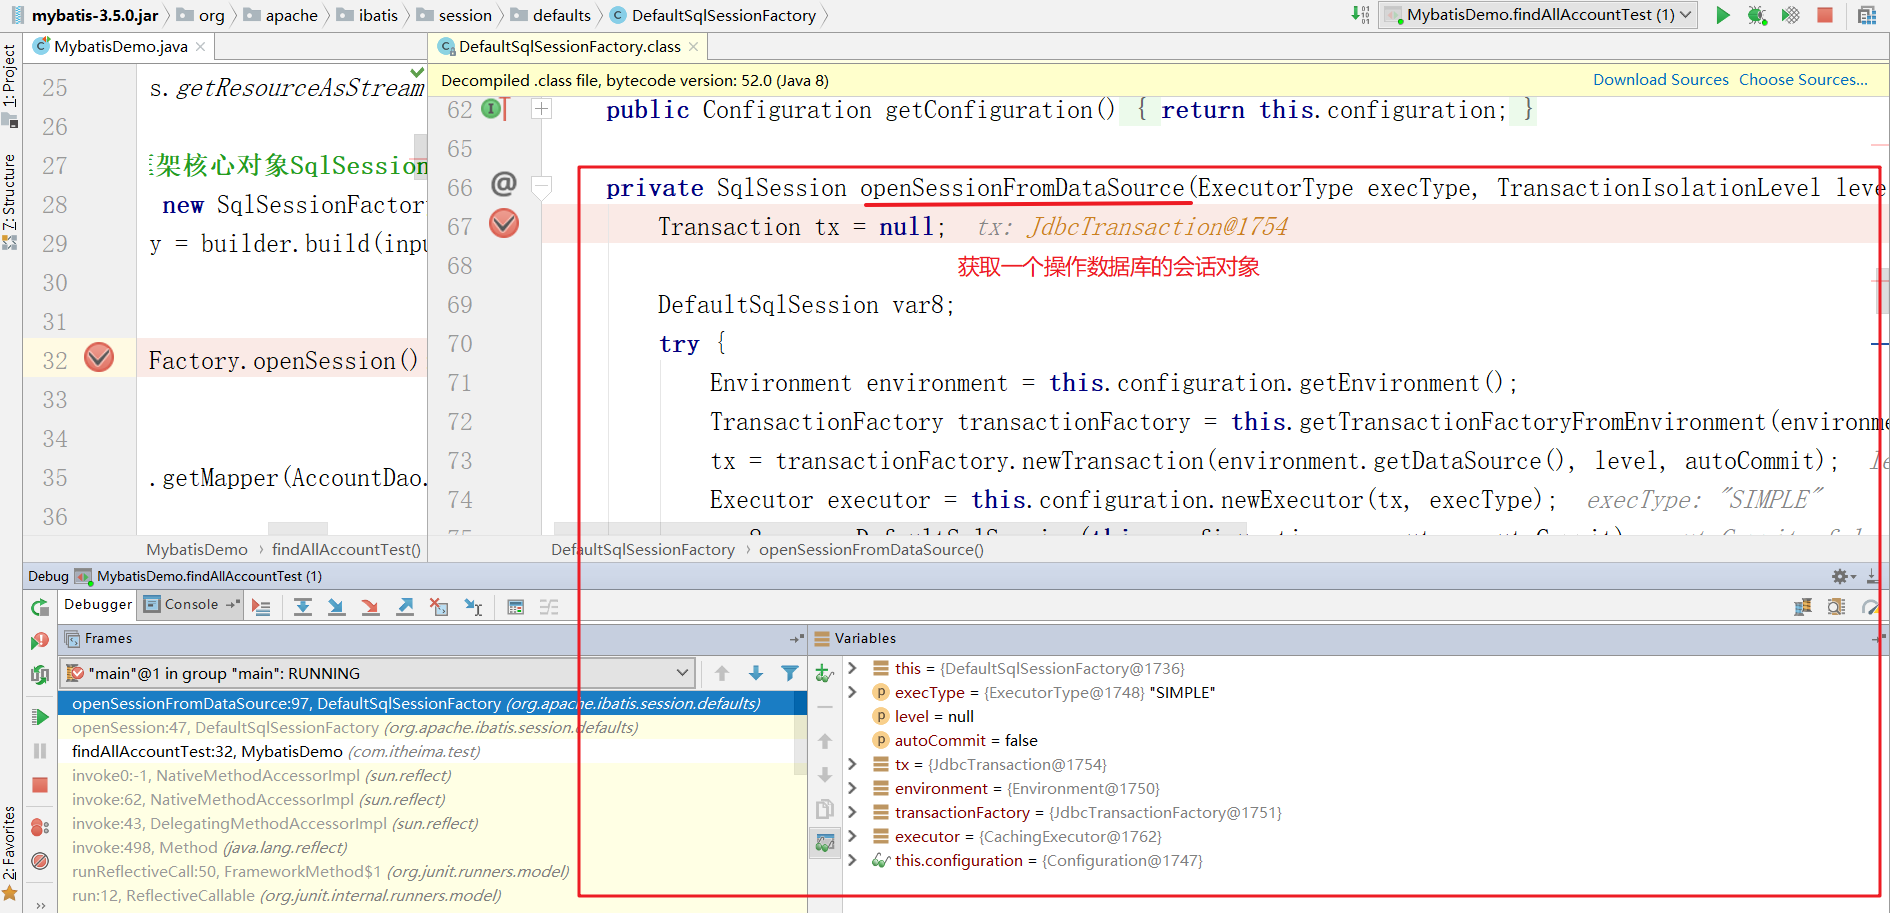Mute Breakpoints in the debug sidebar
The image size is (1890, 913).
[x=40, y=861]
